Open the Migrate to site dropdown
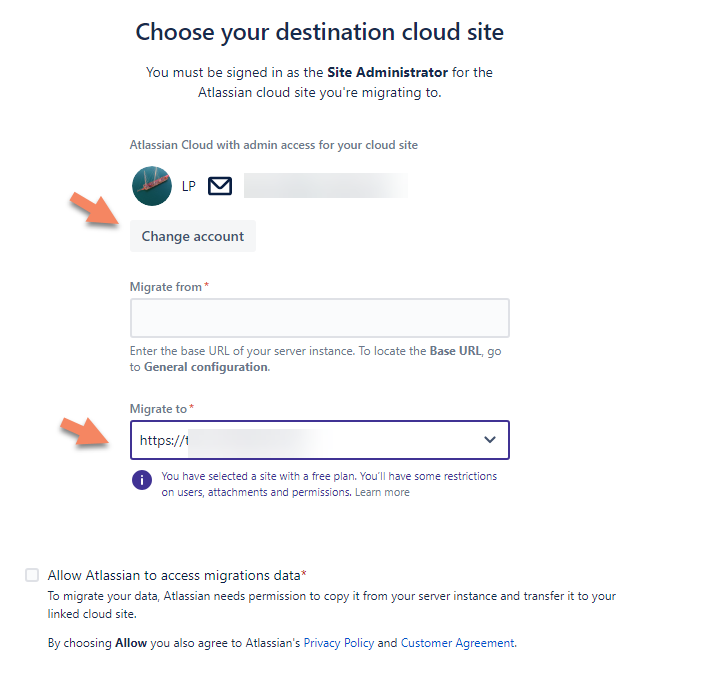The height and width of the screenshot is (689, 718). click(320, 440)
